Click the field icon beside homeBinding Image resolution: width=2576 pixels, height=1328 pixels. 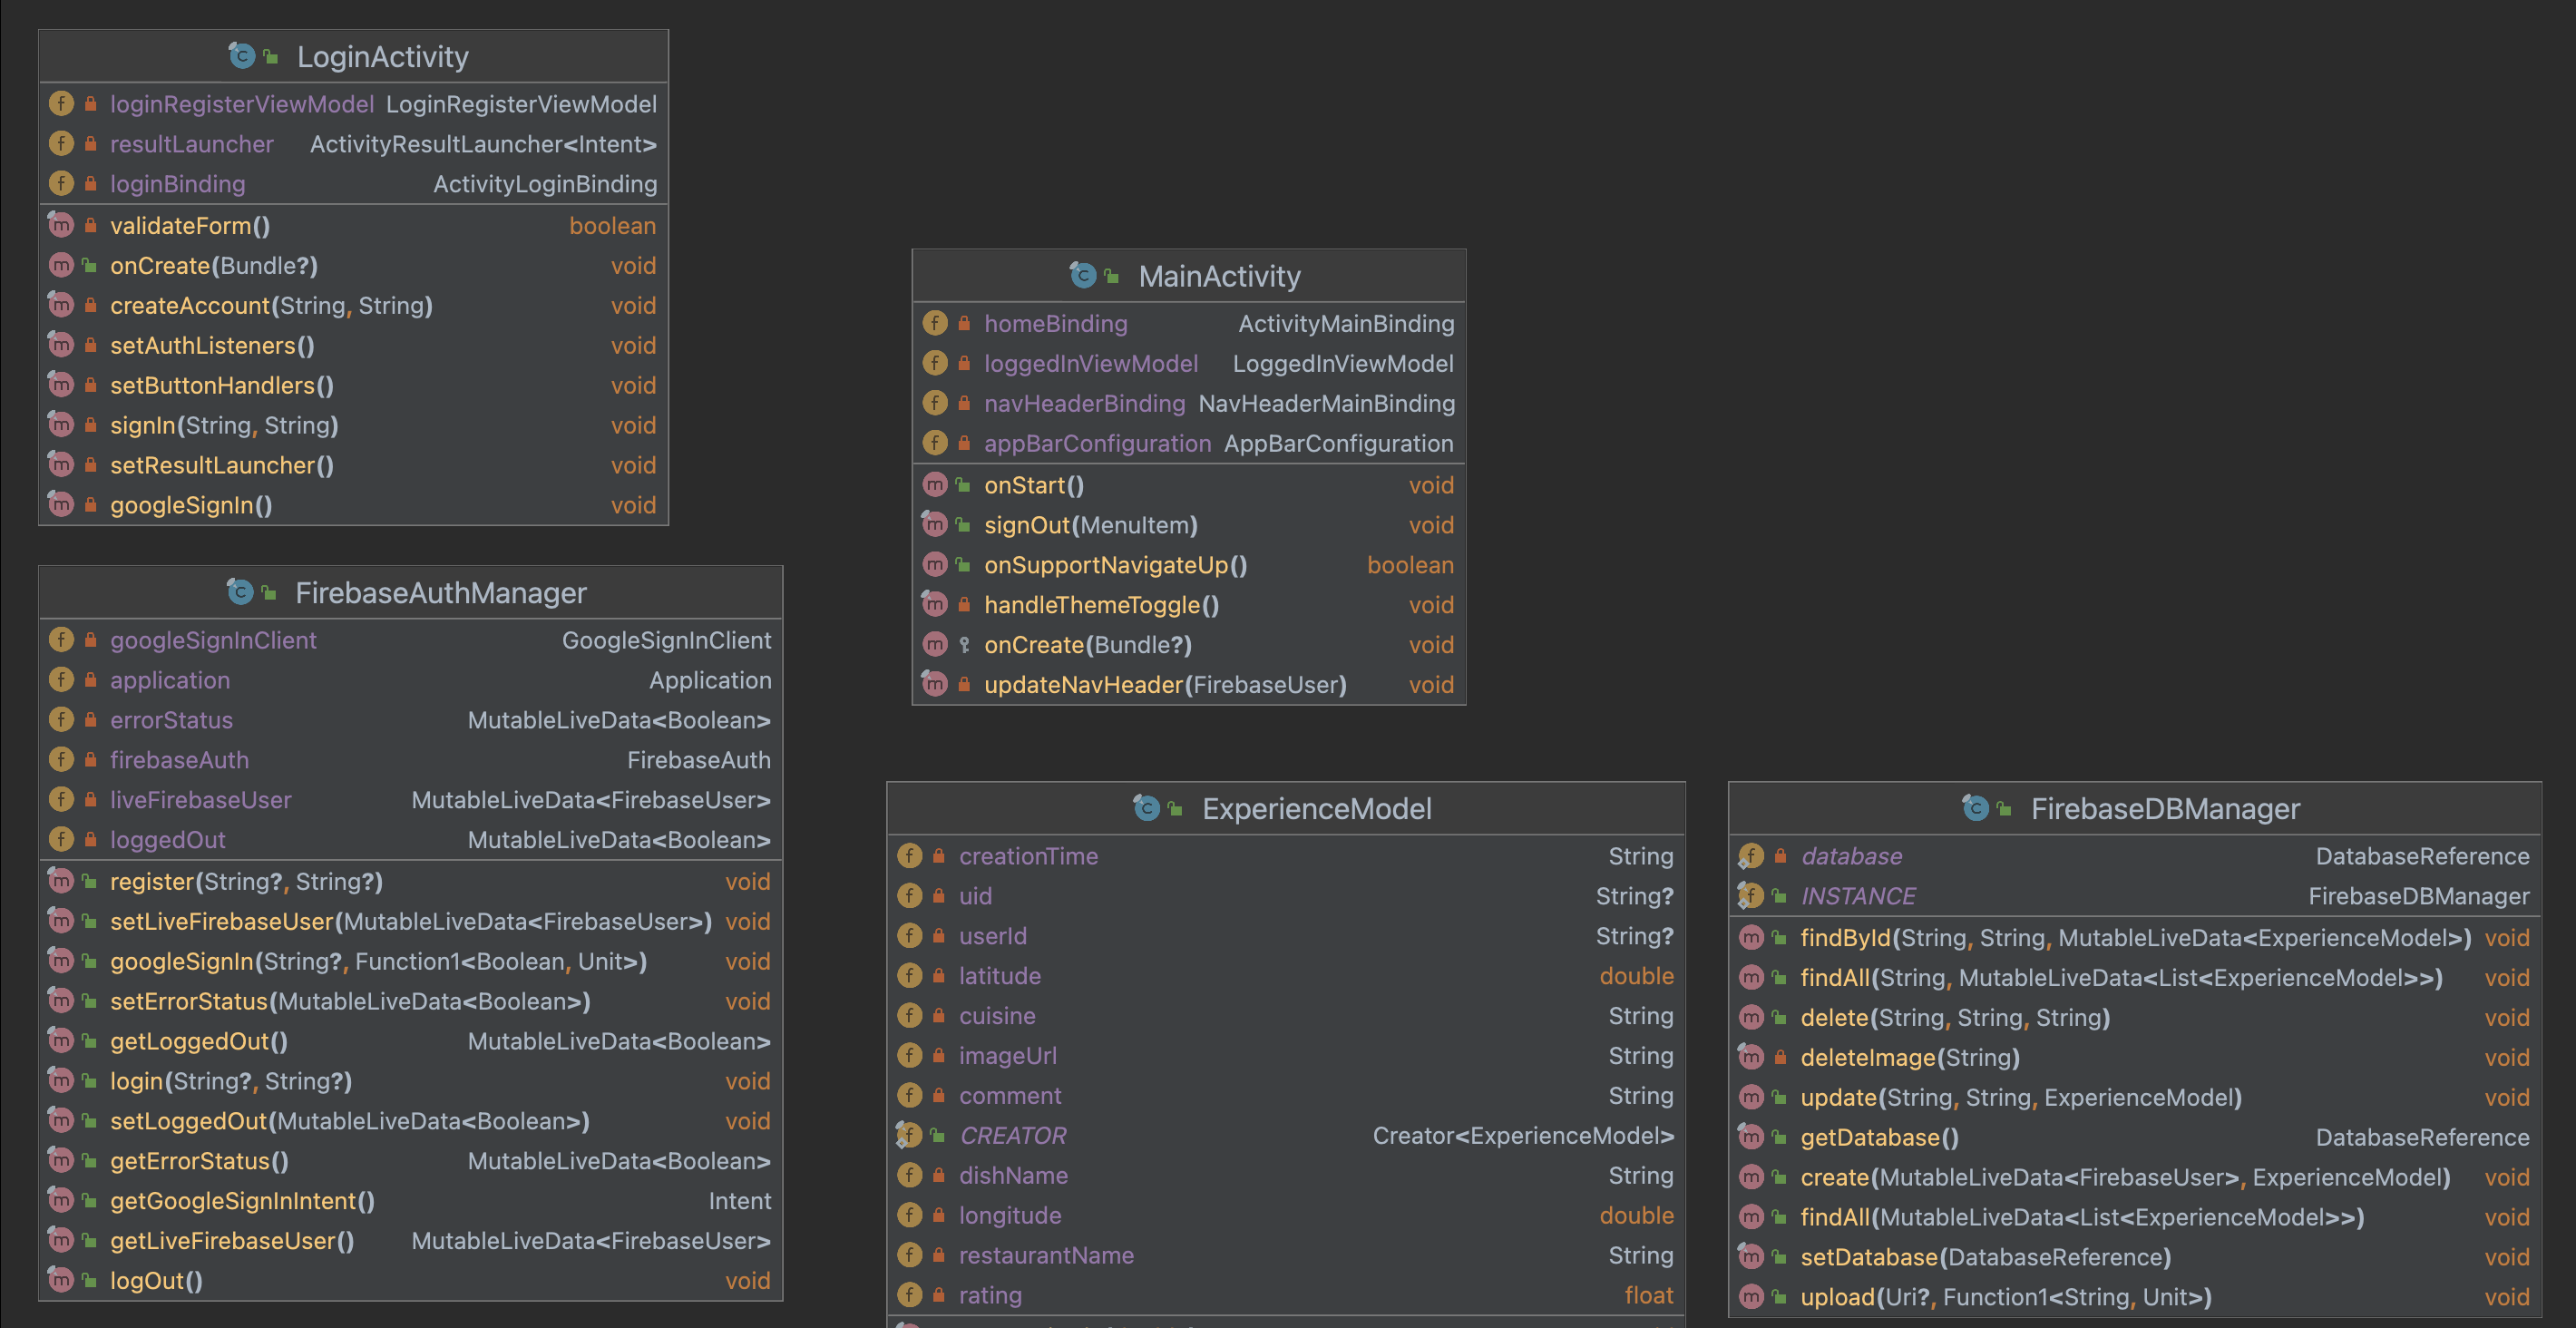point(934,323)
